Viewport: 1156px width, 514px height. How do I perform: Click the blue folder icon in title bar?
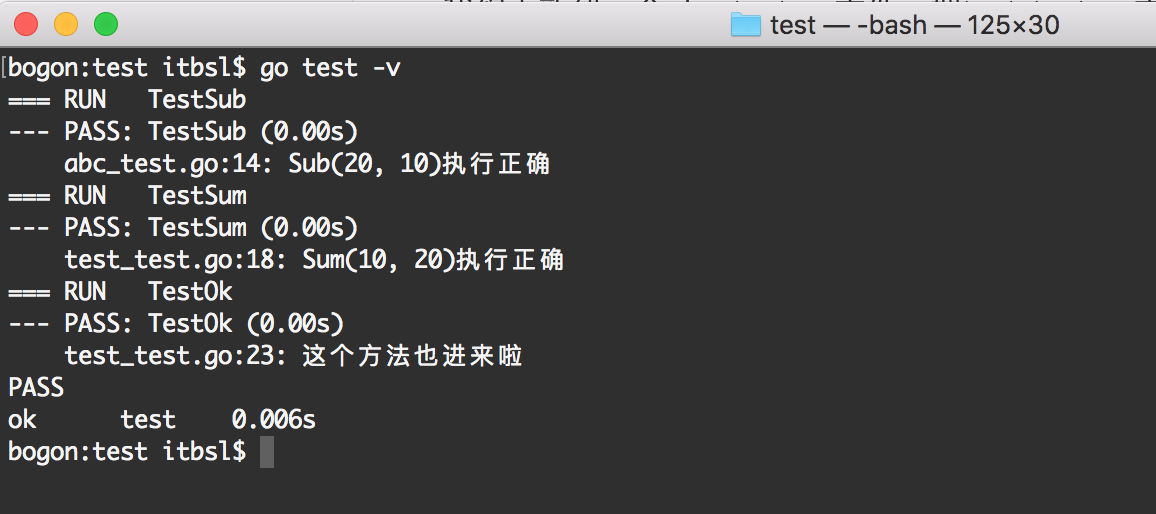pos(745,25)
